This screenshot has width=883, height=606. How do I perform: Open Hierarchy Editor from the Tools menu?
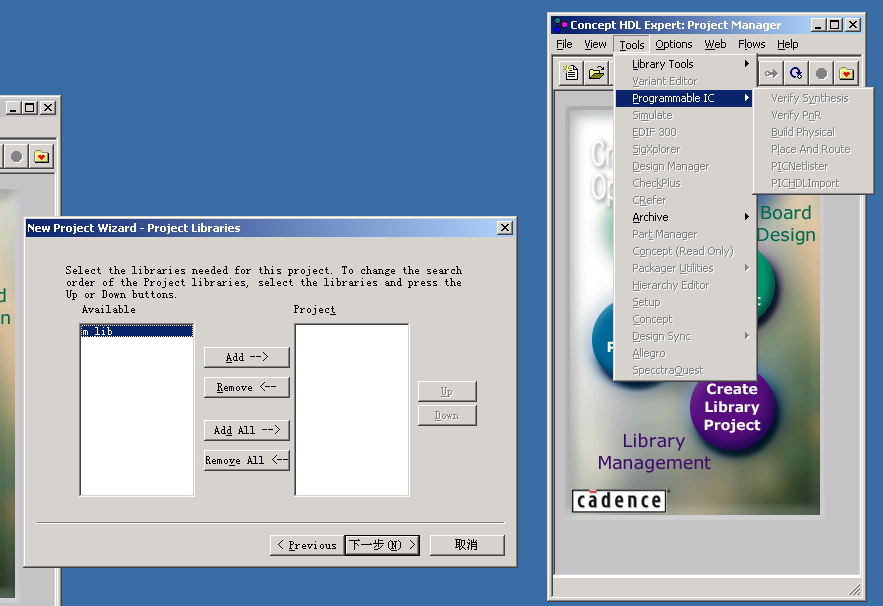(x=684, y=285)
